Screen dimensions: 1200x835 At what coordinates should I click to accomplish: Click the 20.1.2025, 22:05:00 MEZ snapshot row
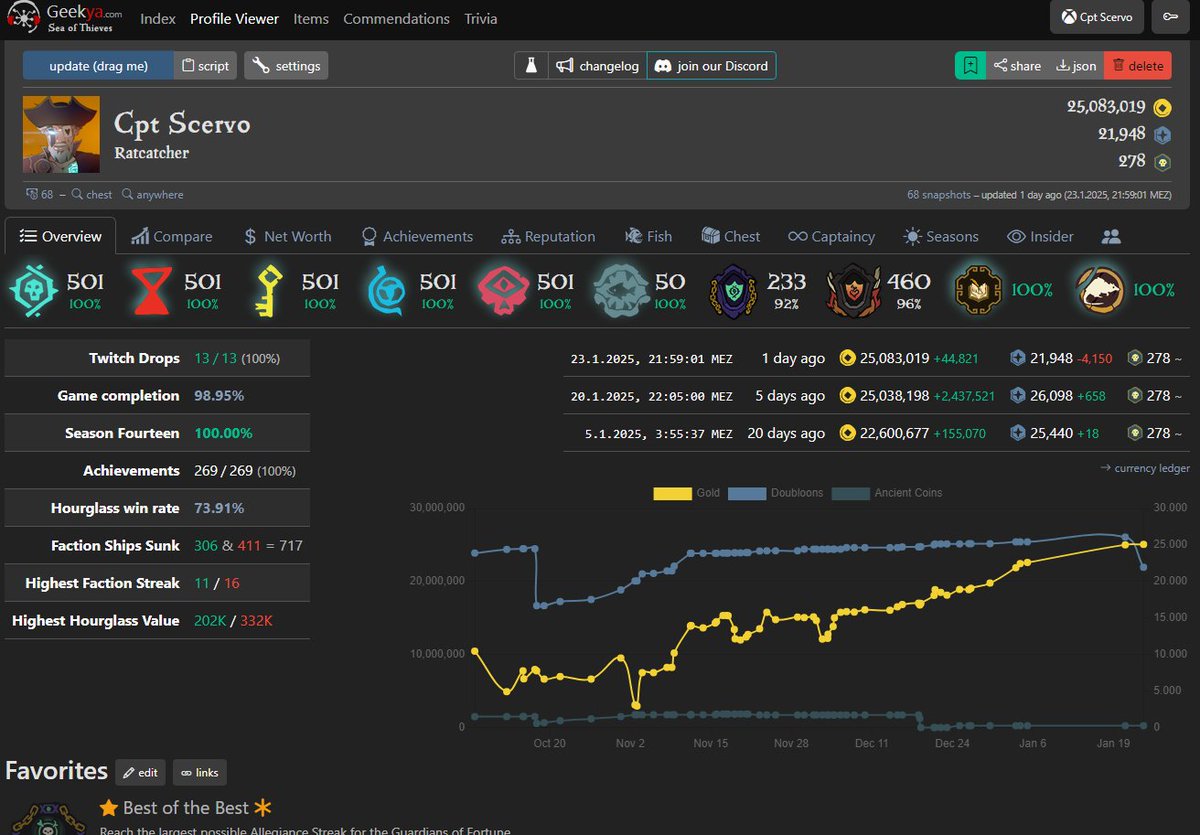tap(876, 396)
